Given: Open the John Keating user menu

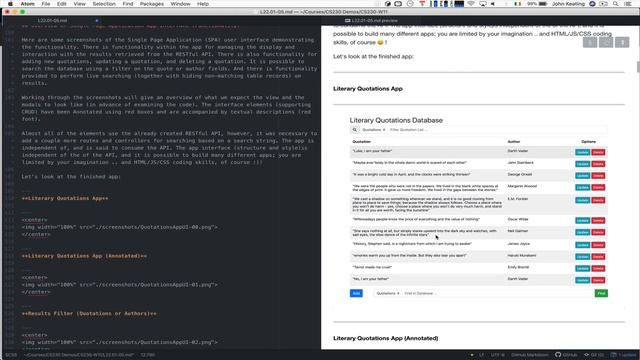Looking at the screenshot, I should 568,4.
